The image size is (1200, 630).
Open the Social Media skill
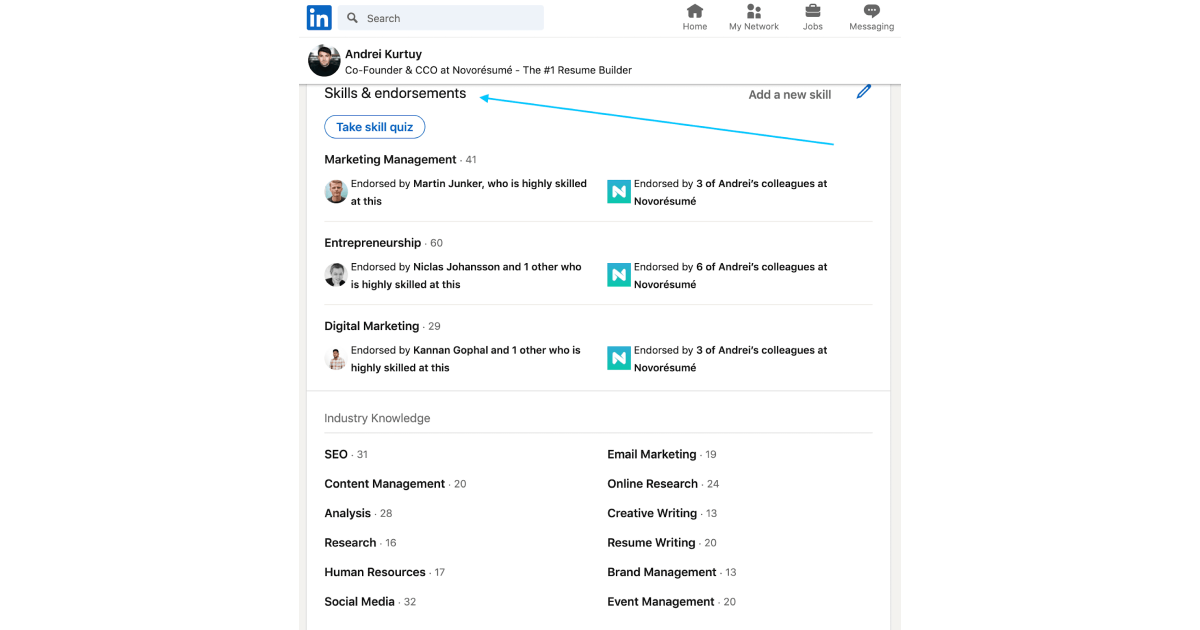[360, 602]
